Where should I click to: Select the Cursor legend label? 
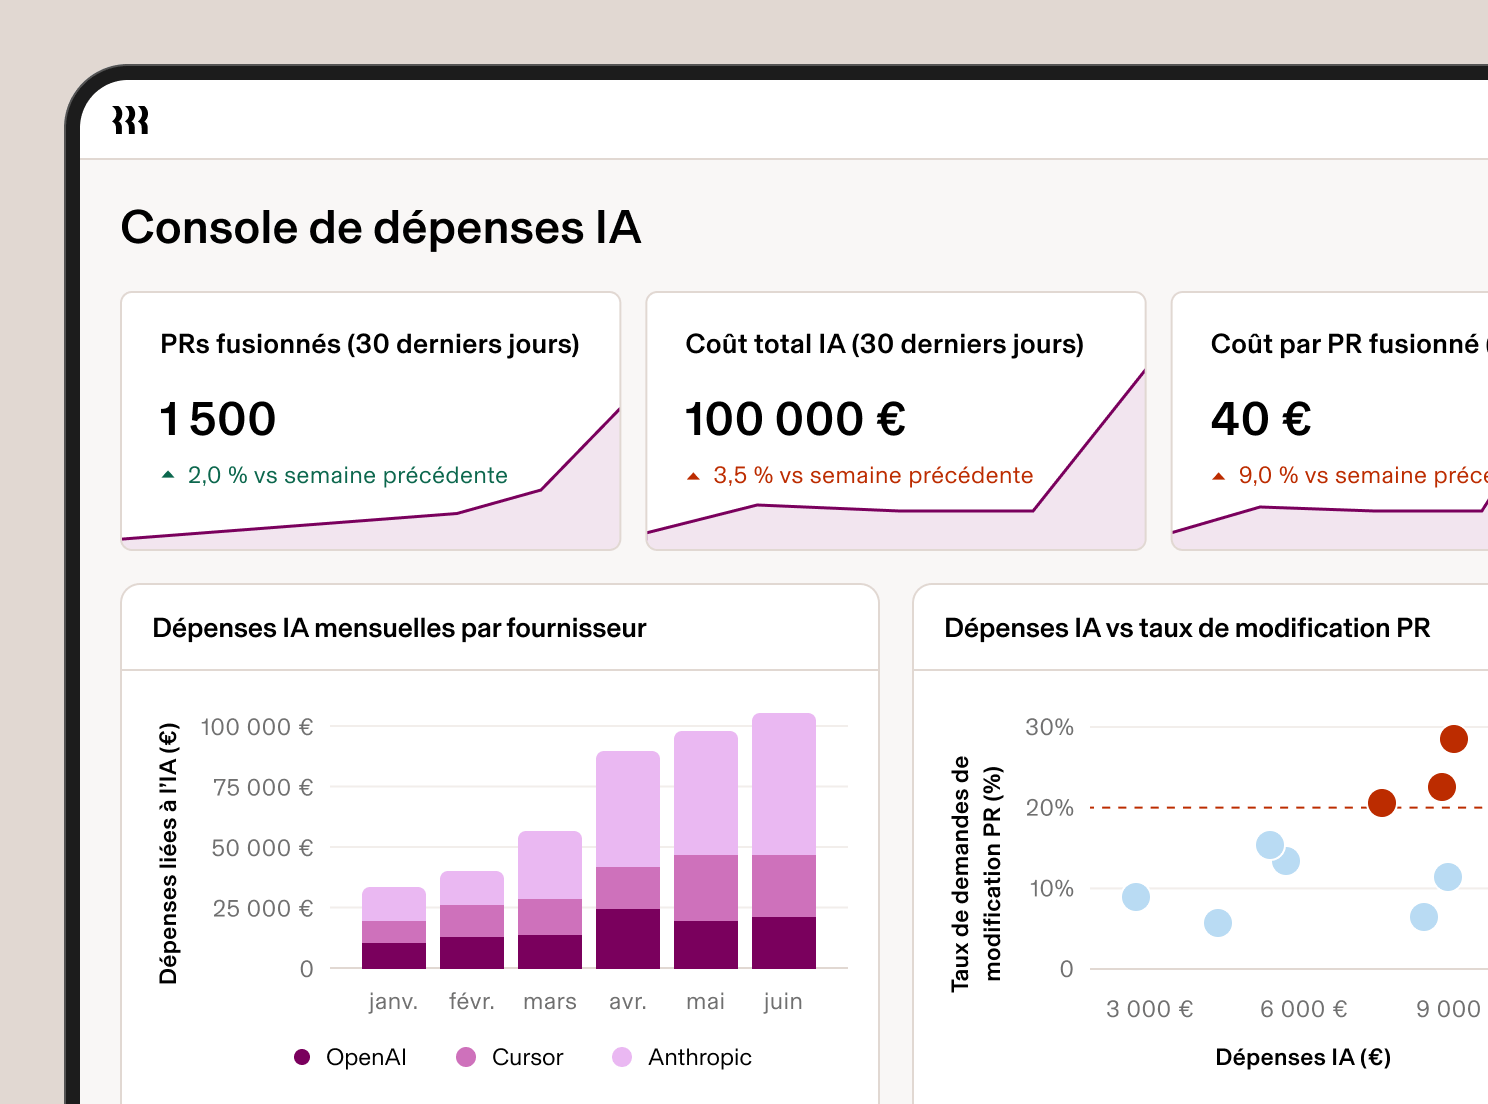[x=527, y=1057]
